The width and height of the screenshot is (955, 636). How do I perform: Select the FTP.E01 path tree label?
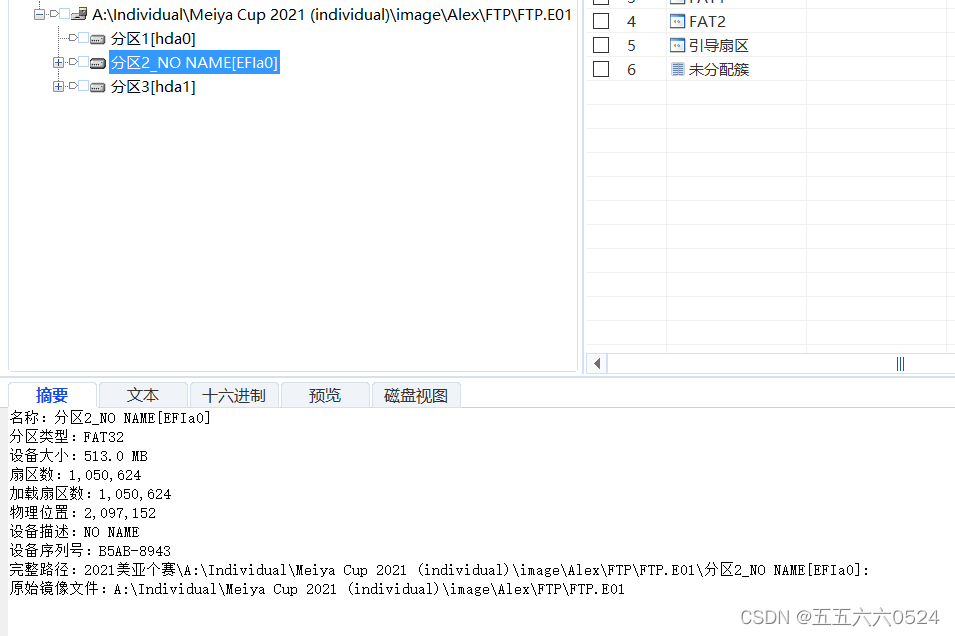332,15
